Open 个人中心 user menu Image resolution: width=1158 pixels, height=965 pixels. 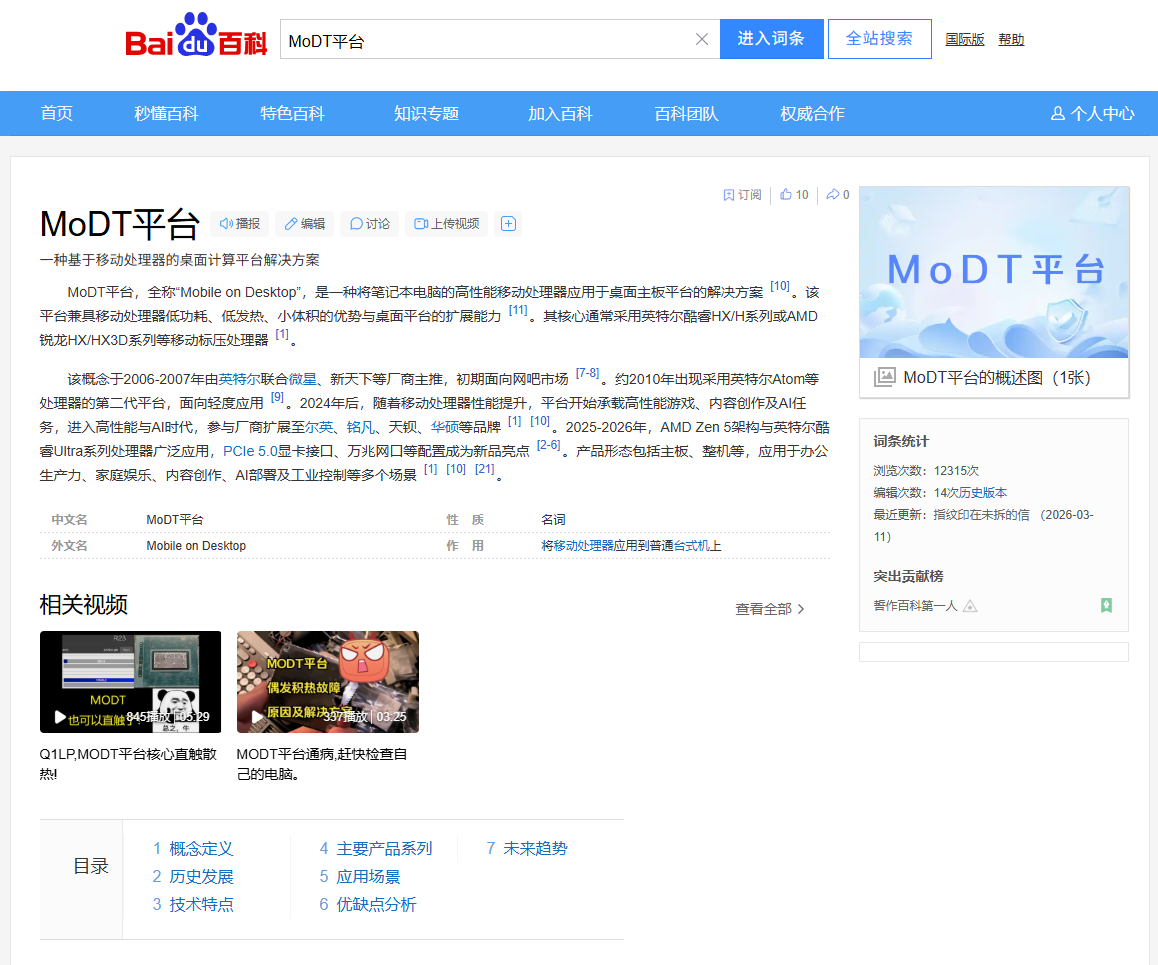point(1092,114)
